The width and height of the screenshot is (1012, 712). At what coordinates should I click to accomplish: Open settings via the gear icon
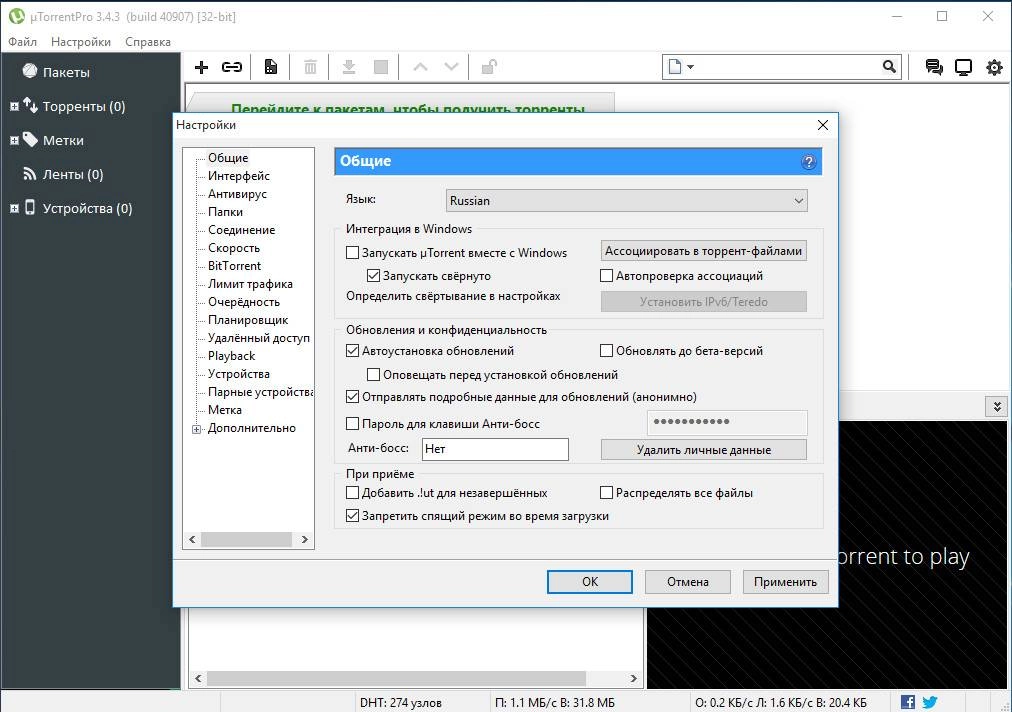click(993, 66)
